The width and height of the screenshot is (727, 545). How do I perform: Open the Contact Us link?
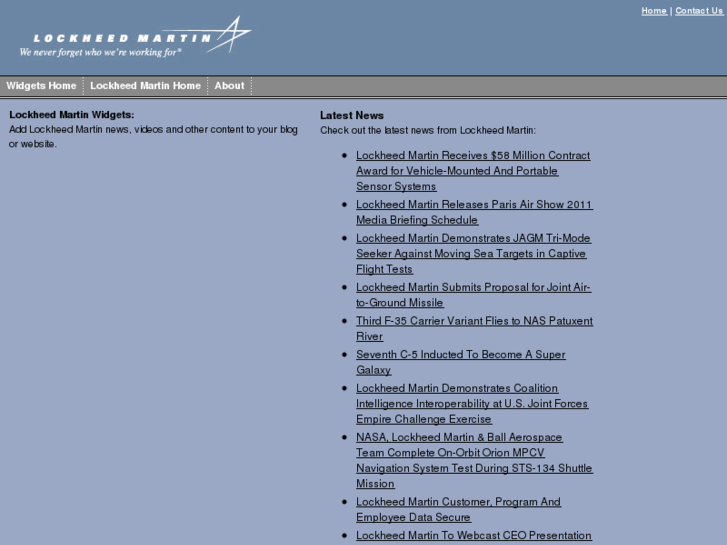pyautogui.click(x=699, y=11)
